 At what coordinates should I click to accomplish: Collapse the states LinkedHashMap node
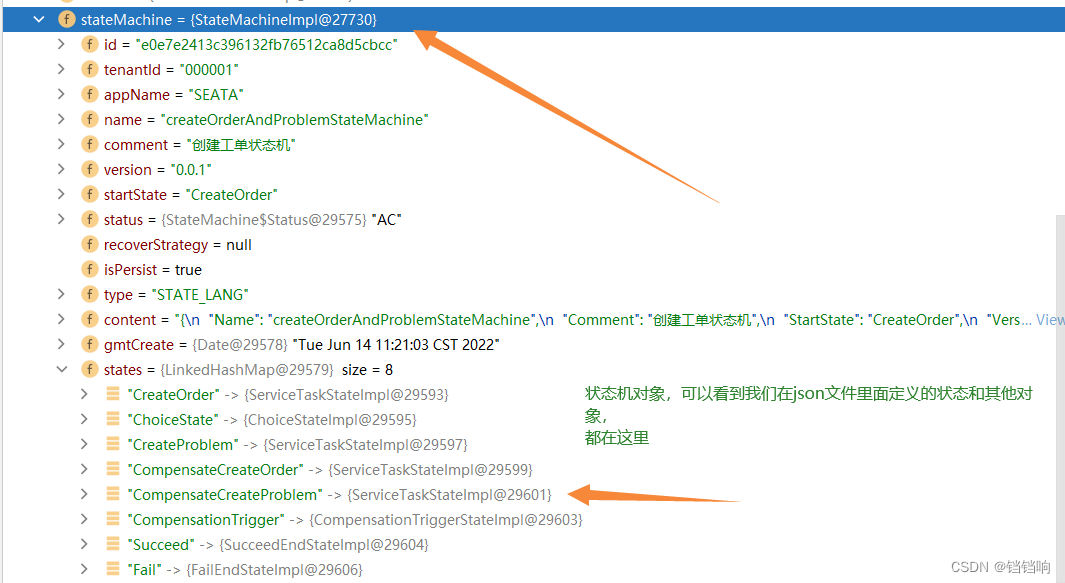pyautogui.click(x=62, y=370)
